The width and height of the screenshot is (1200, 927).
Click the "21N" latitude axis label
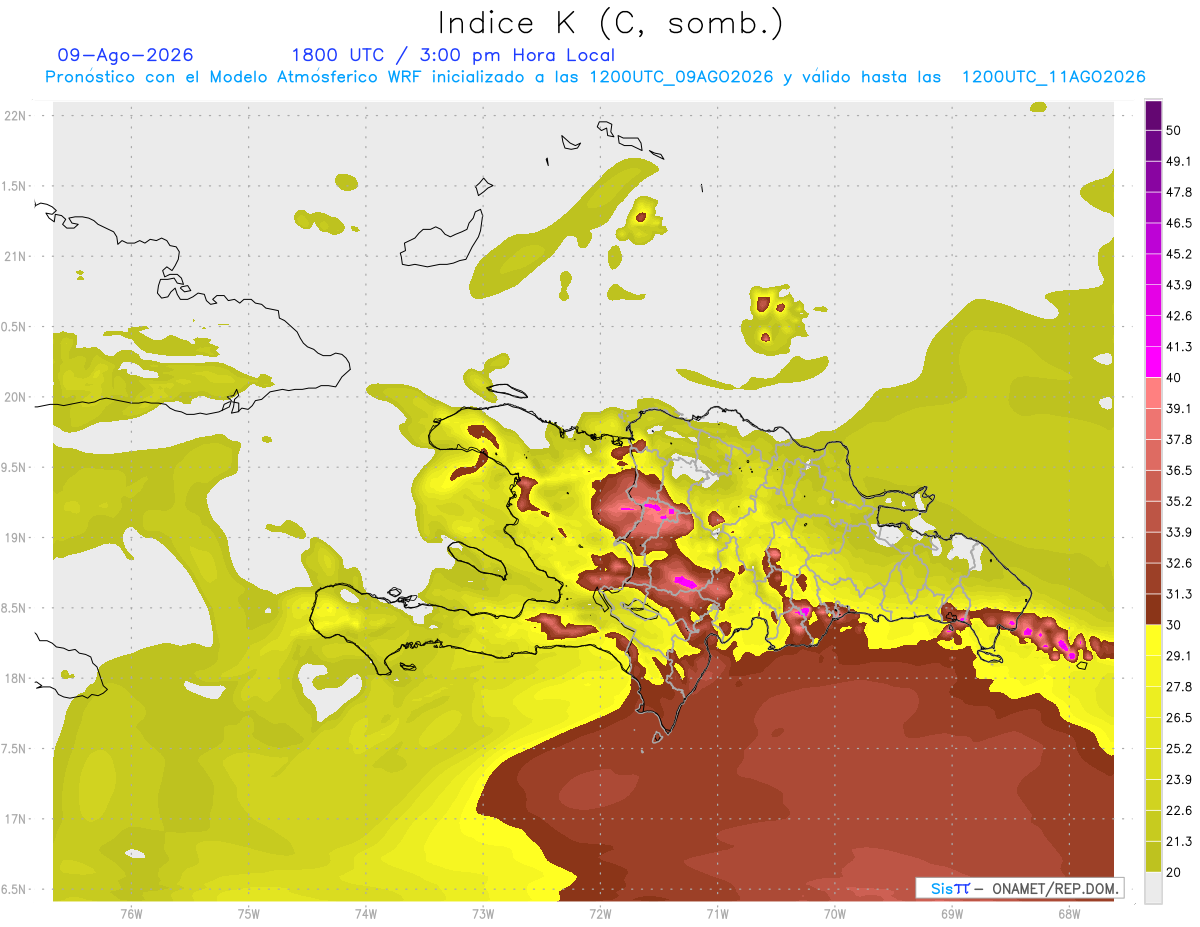click(16, 257)
